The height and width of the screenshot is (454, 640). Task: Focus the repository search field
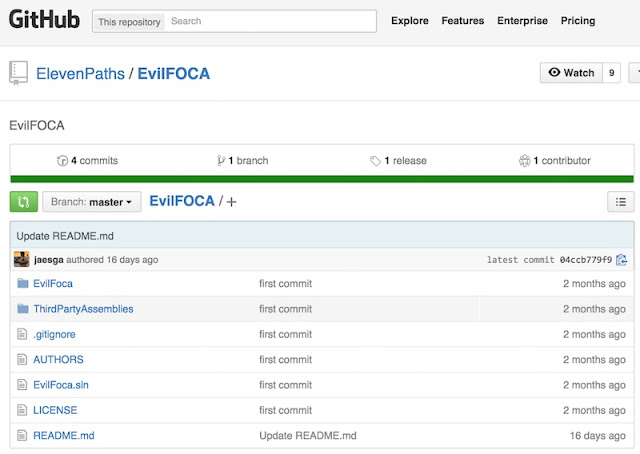tap(270, 21)
